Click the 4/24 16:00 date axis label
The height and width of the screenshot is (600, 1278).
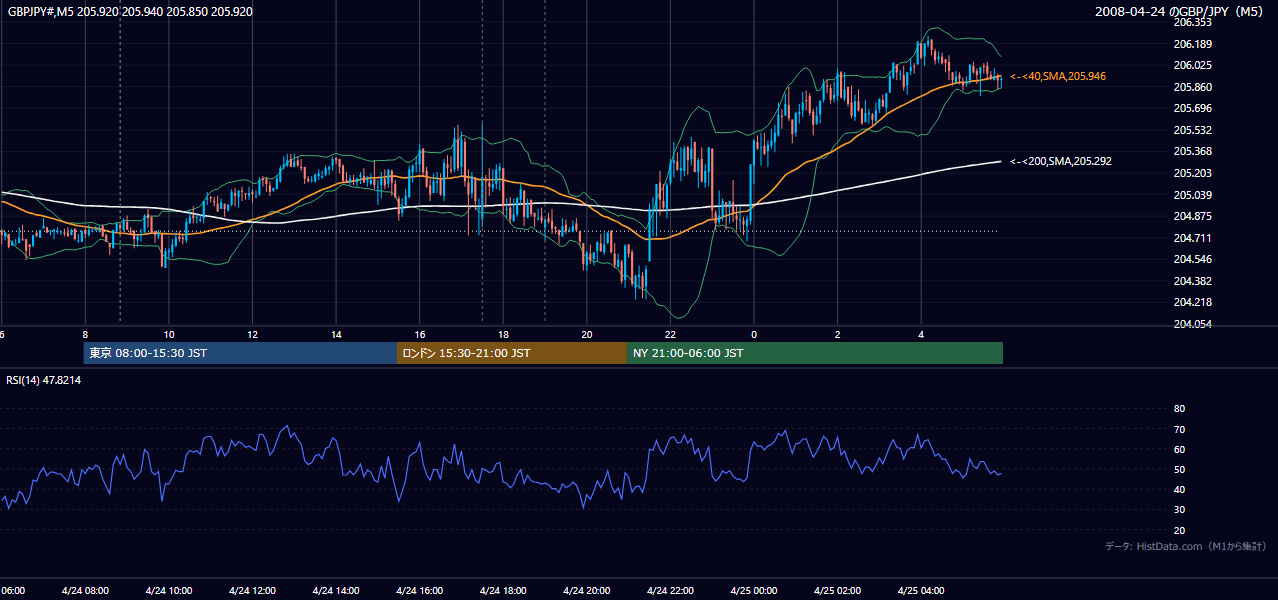[x=420, y=591]
